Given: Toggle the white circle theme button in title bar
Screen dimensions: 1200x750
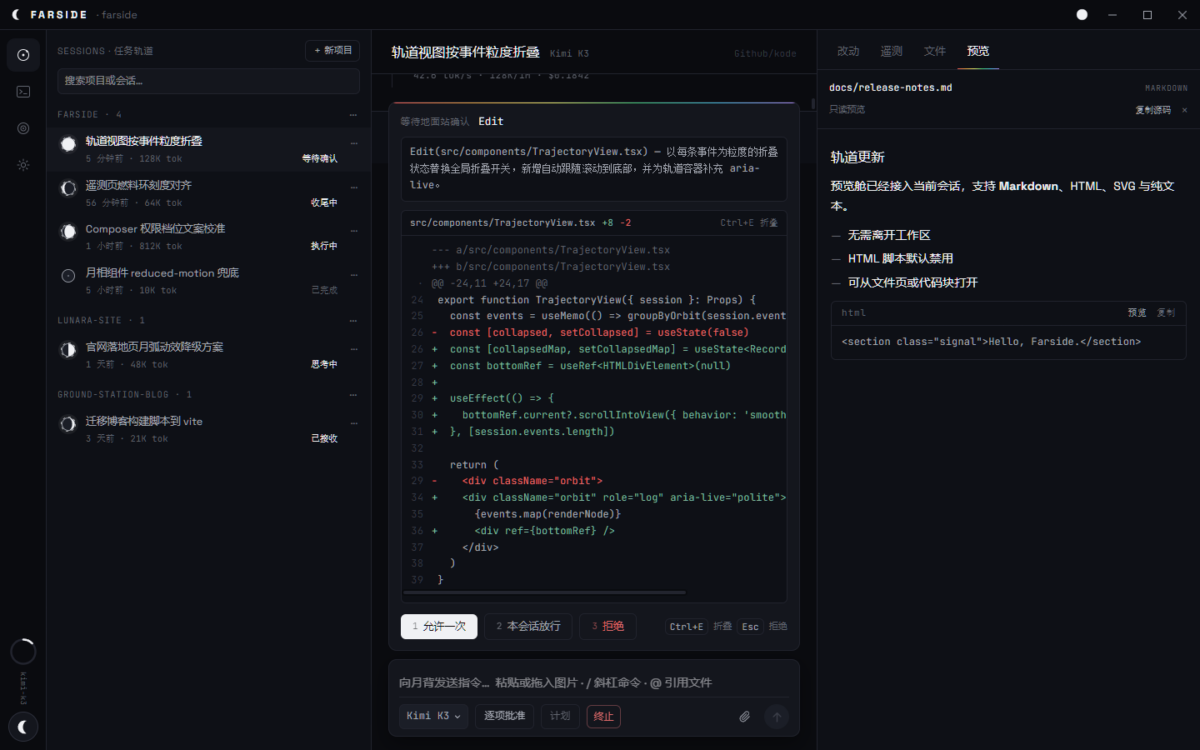Looking at the screenshot, I should 1082,15.
